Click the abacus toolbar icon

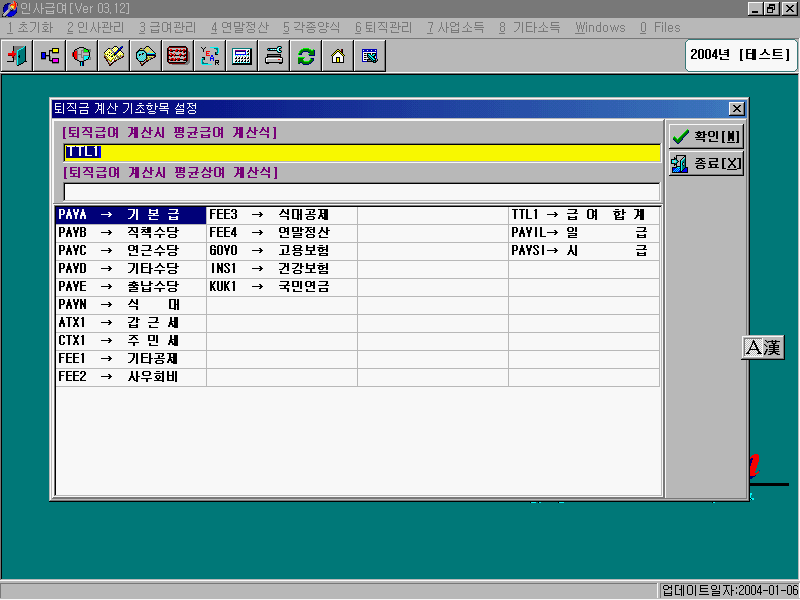tap(177, 56)
